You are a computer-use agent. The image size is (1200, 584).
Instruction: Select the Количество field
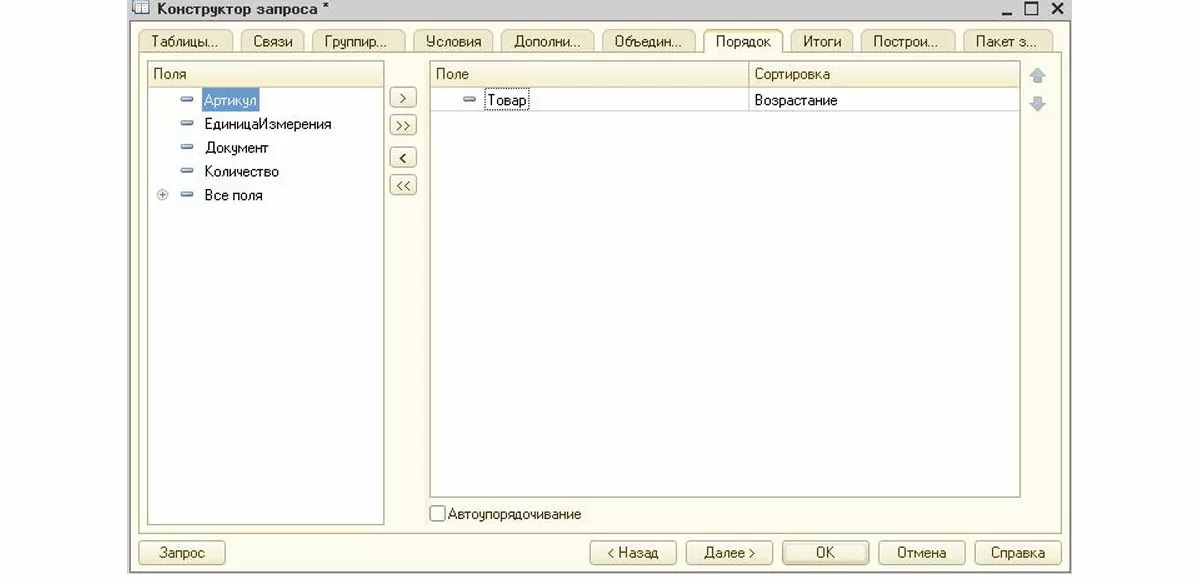[x=241, y=172]
